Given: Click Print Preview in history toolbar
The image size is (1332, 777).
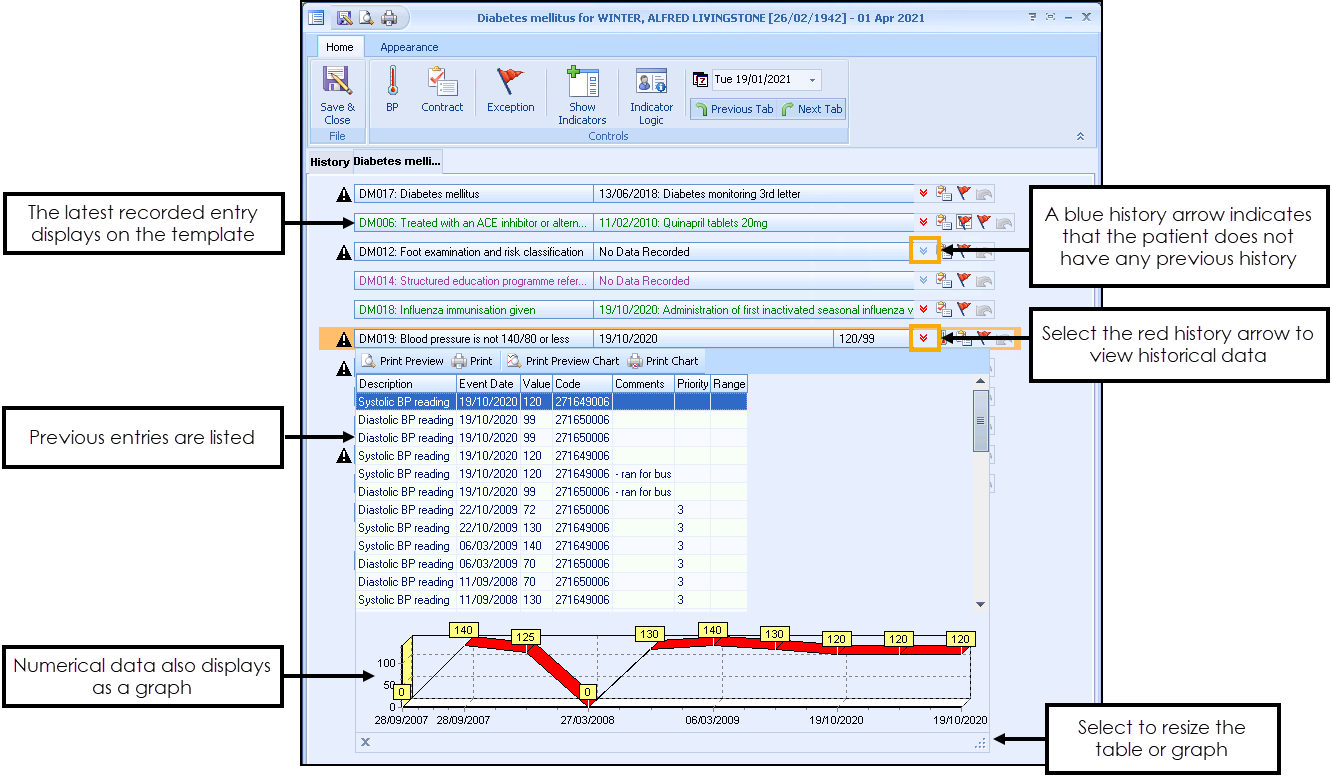Looking at the screenshot, I should click(x=402, y=361).
